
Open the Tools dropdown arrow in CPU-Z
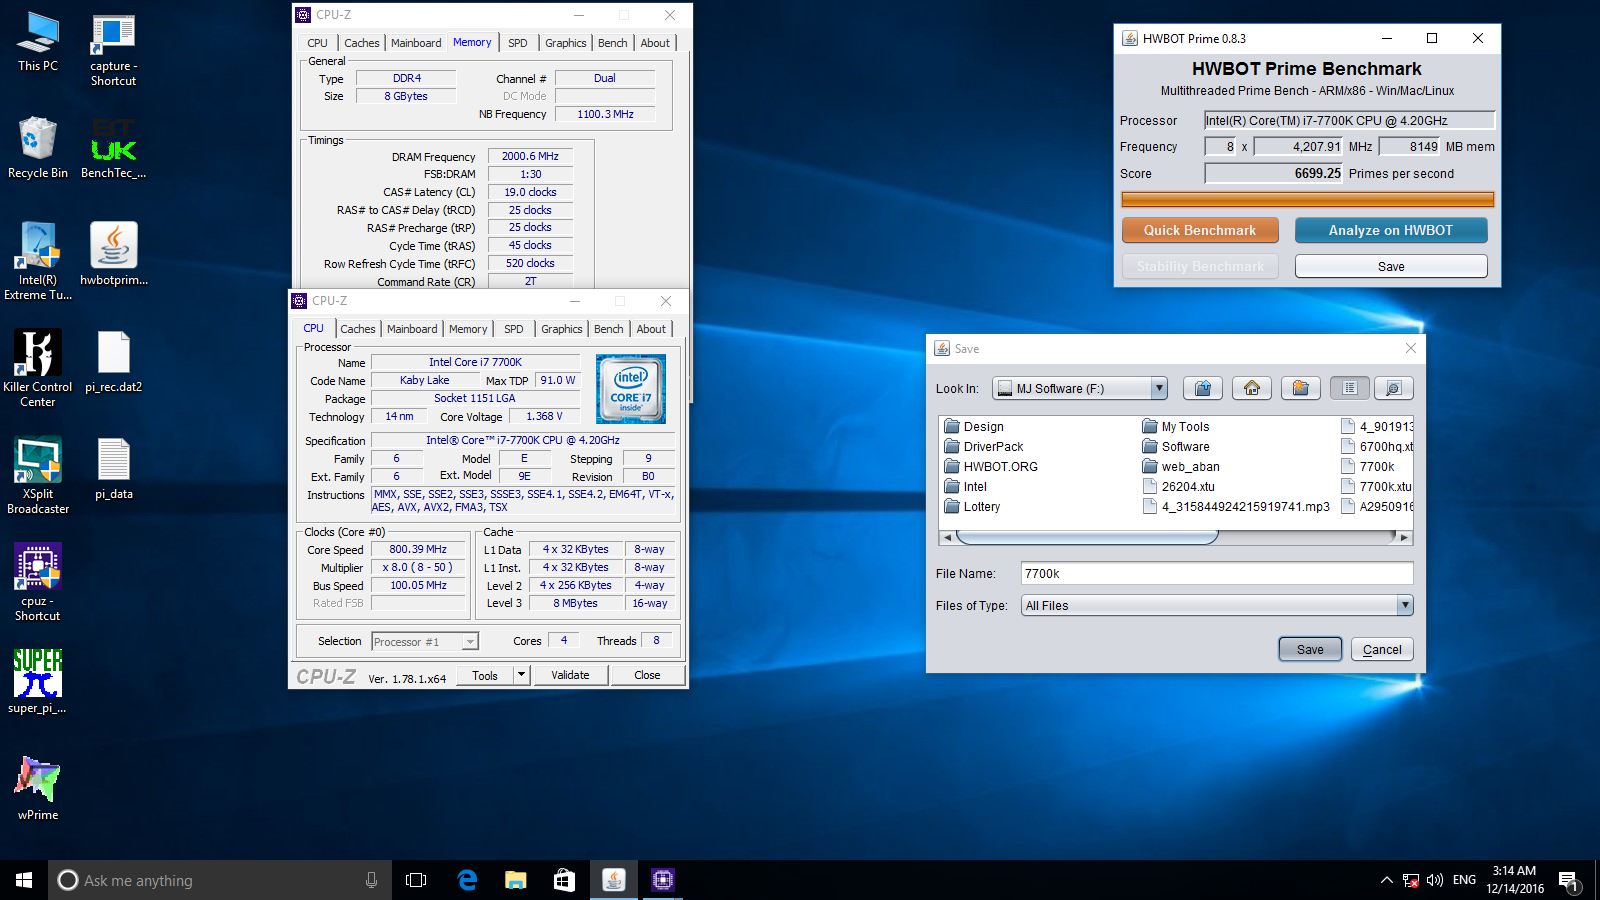521,675
